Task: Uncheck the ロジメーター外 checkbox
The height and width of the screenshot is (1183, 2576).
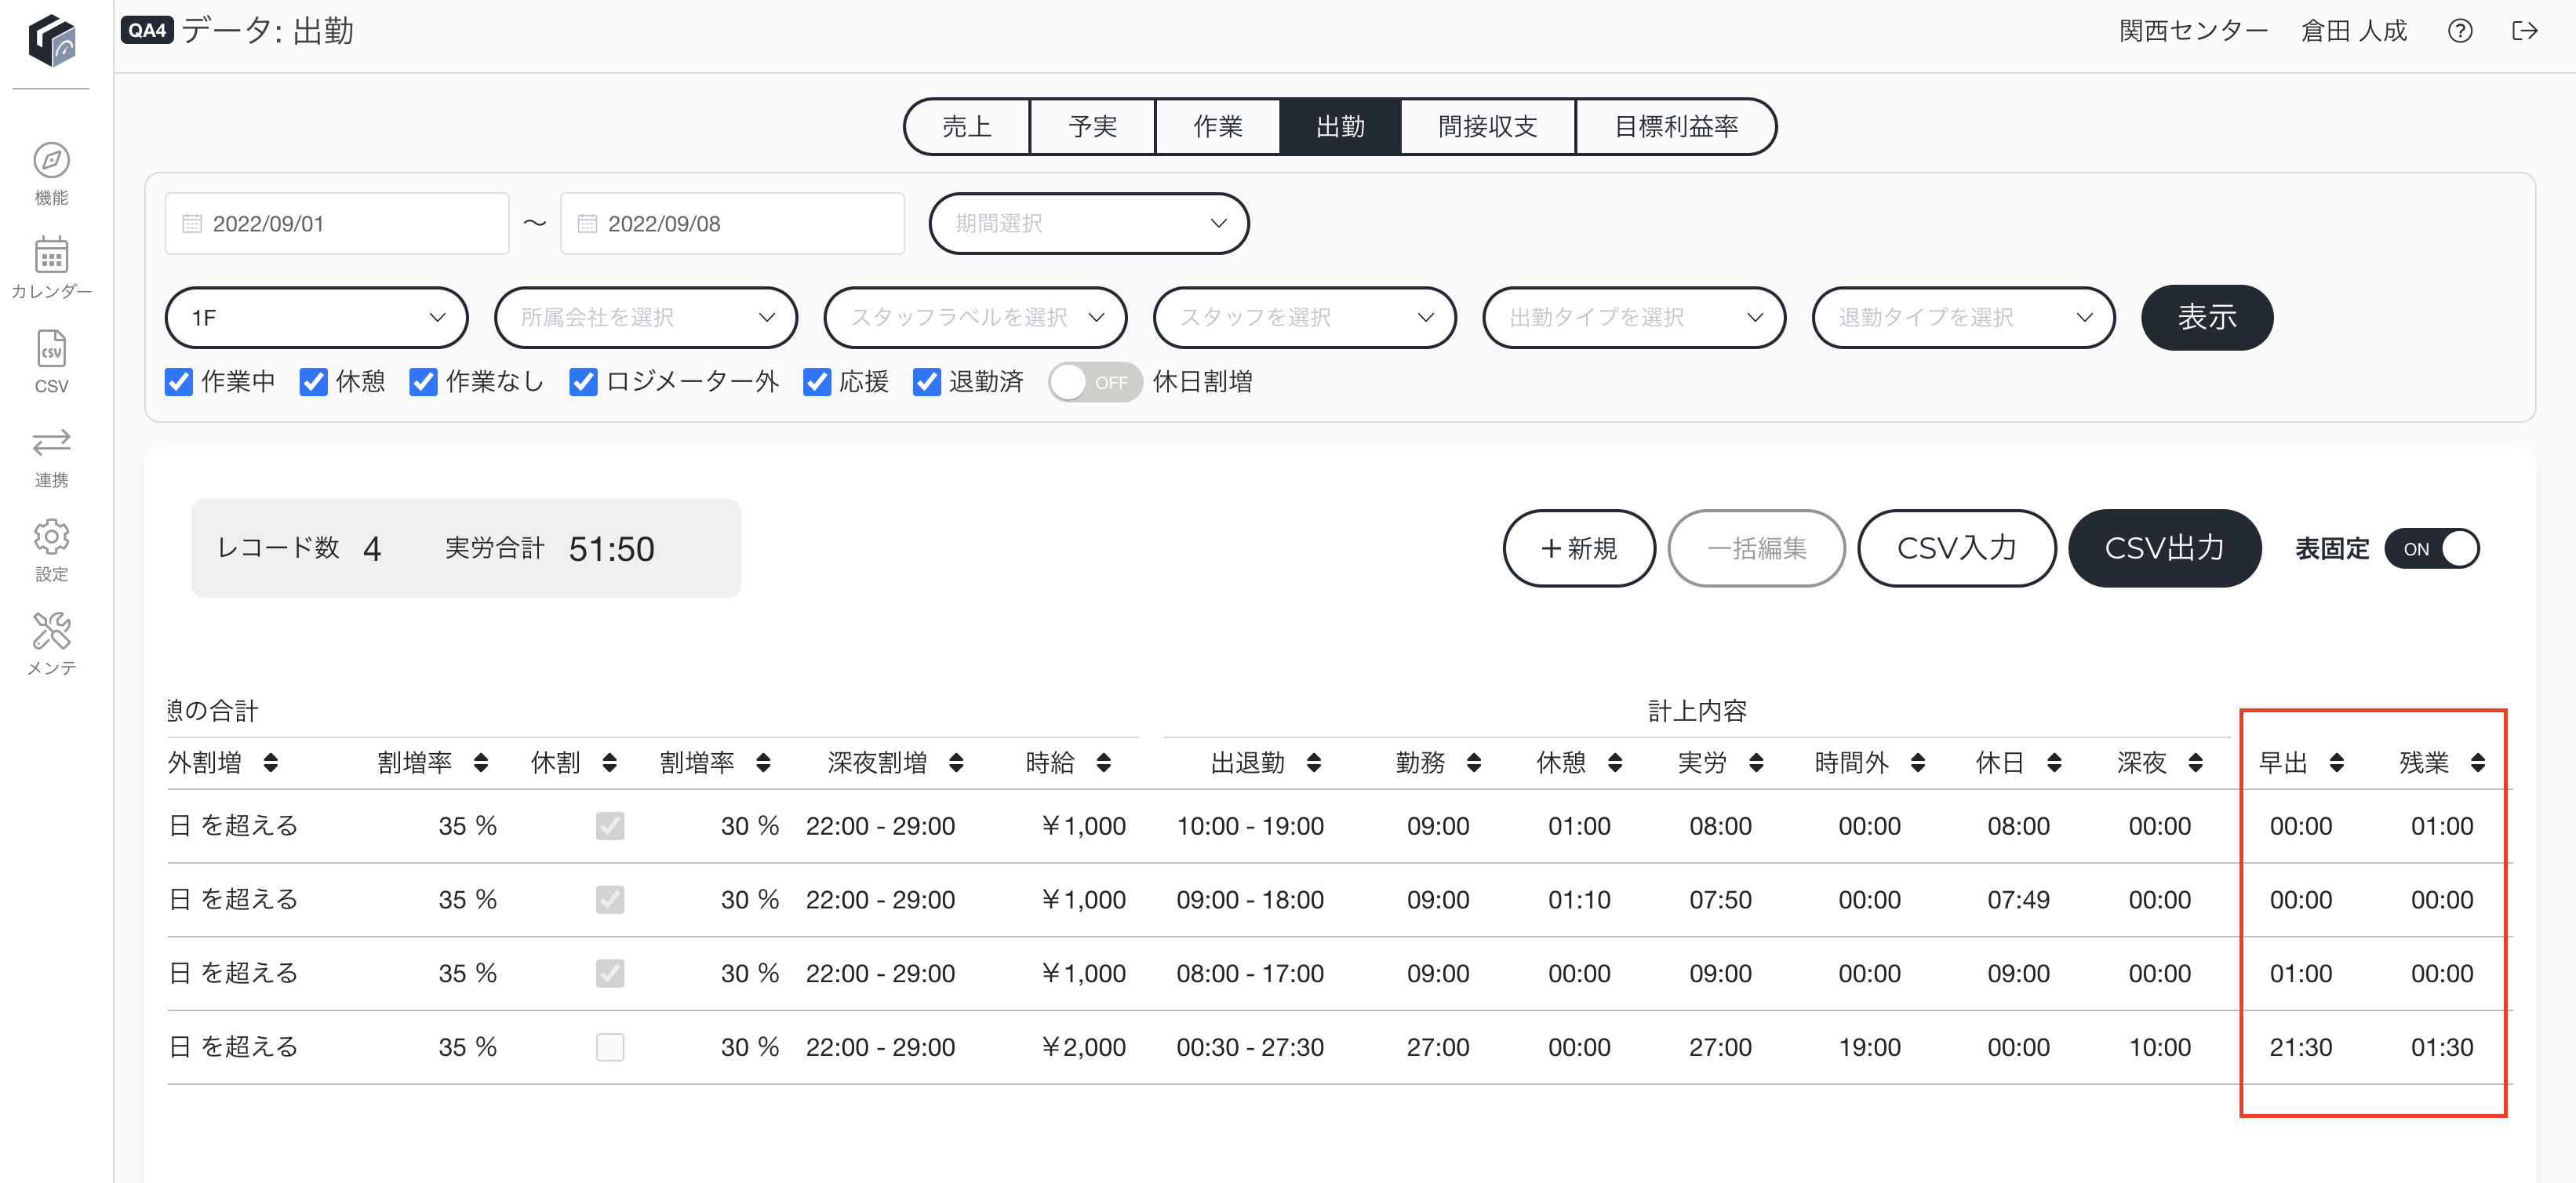Action: point(583,382)
